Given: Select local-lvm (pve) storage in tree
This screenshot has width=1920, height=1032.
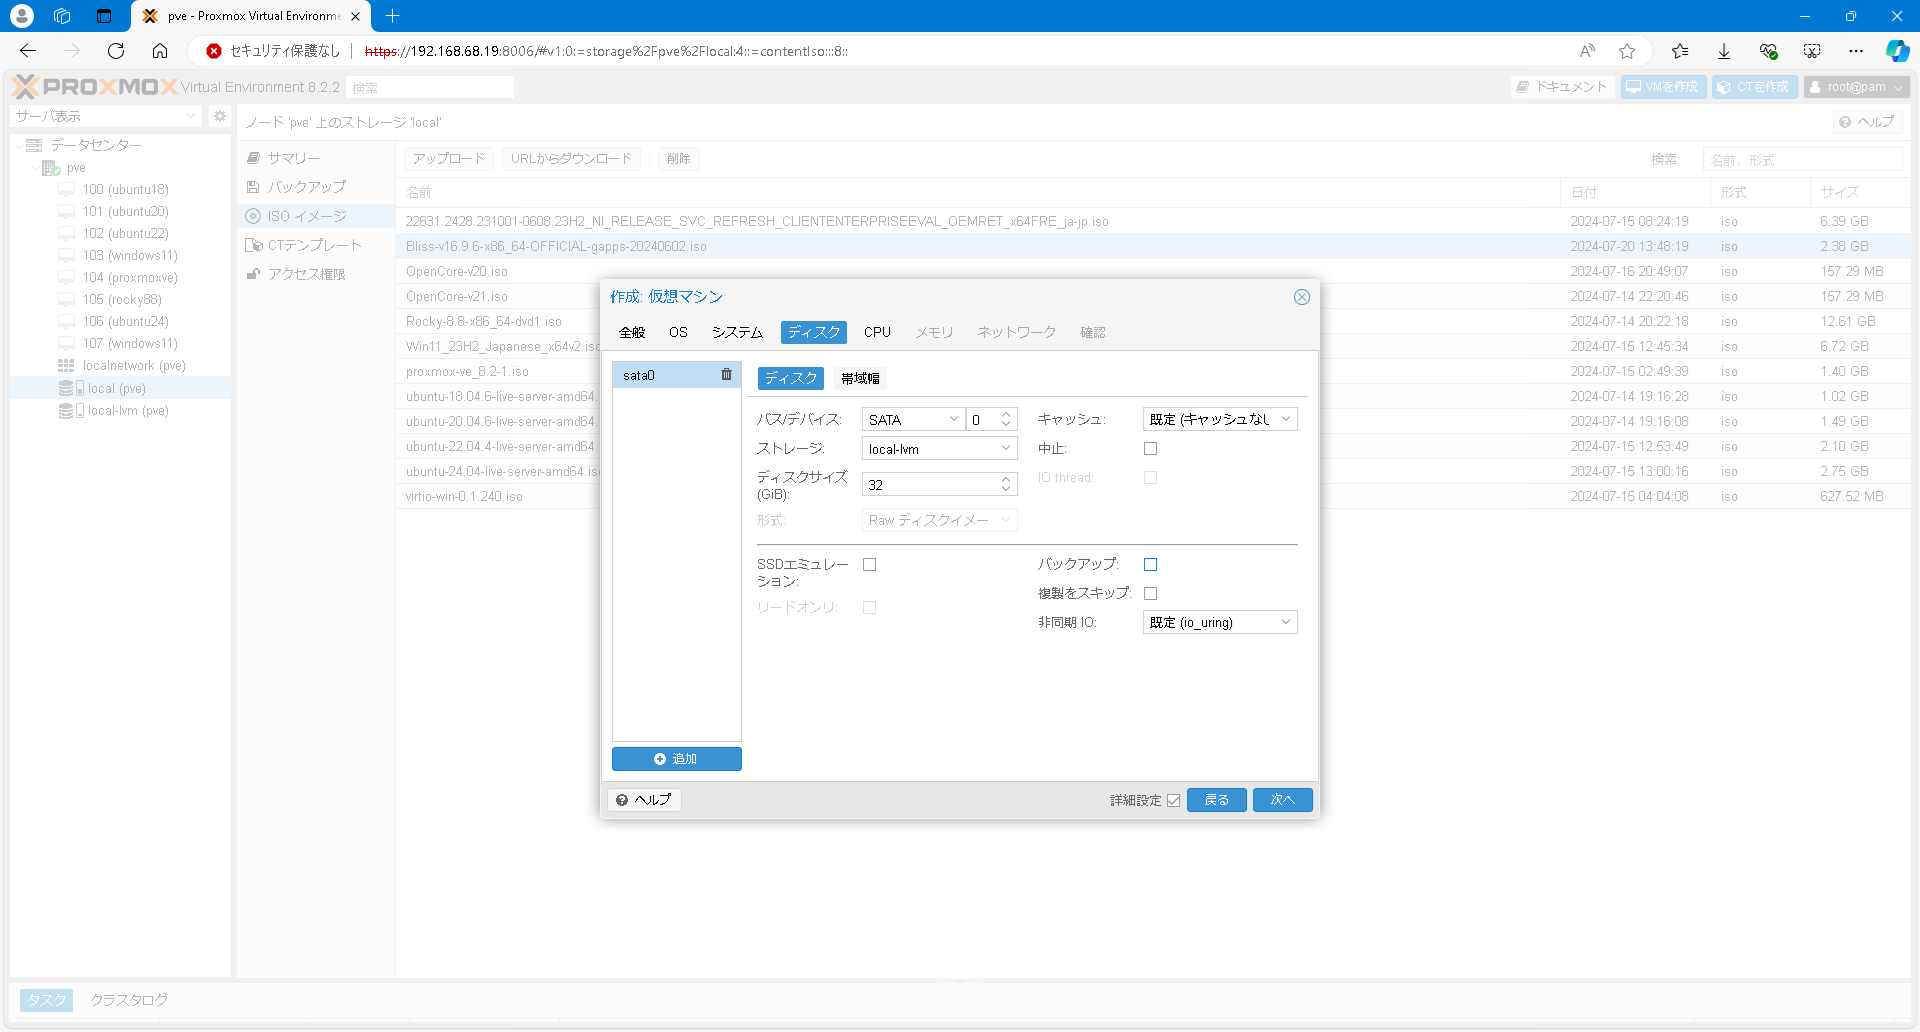Looking at the screenshot, I should coord(128,411).
